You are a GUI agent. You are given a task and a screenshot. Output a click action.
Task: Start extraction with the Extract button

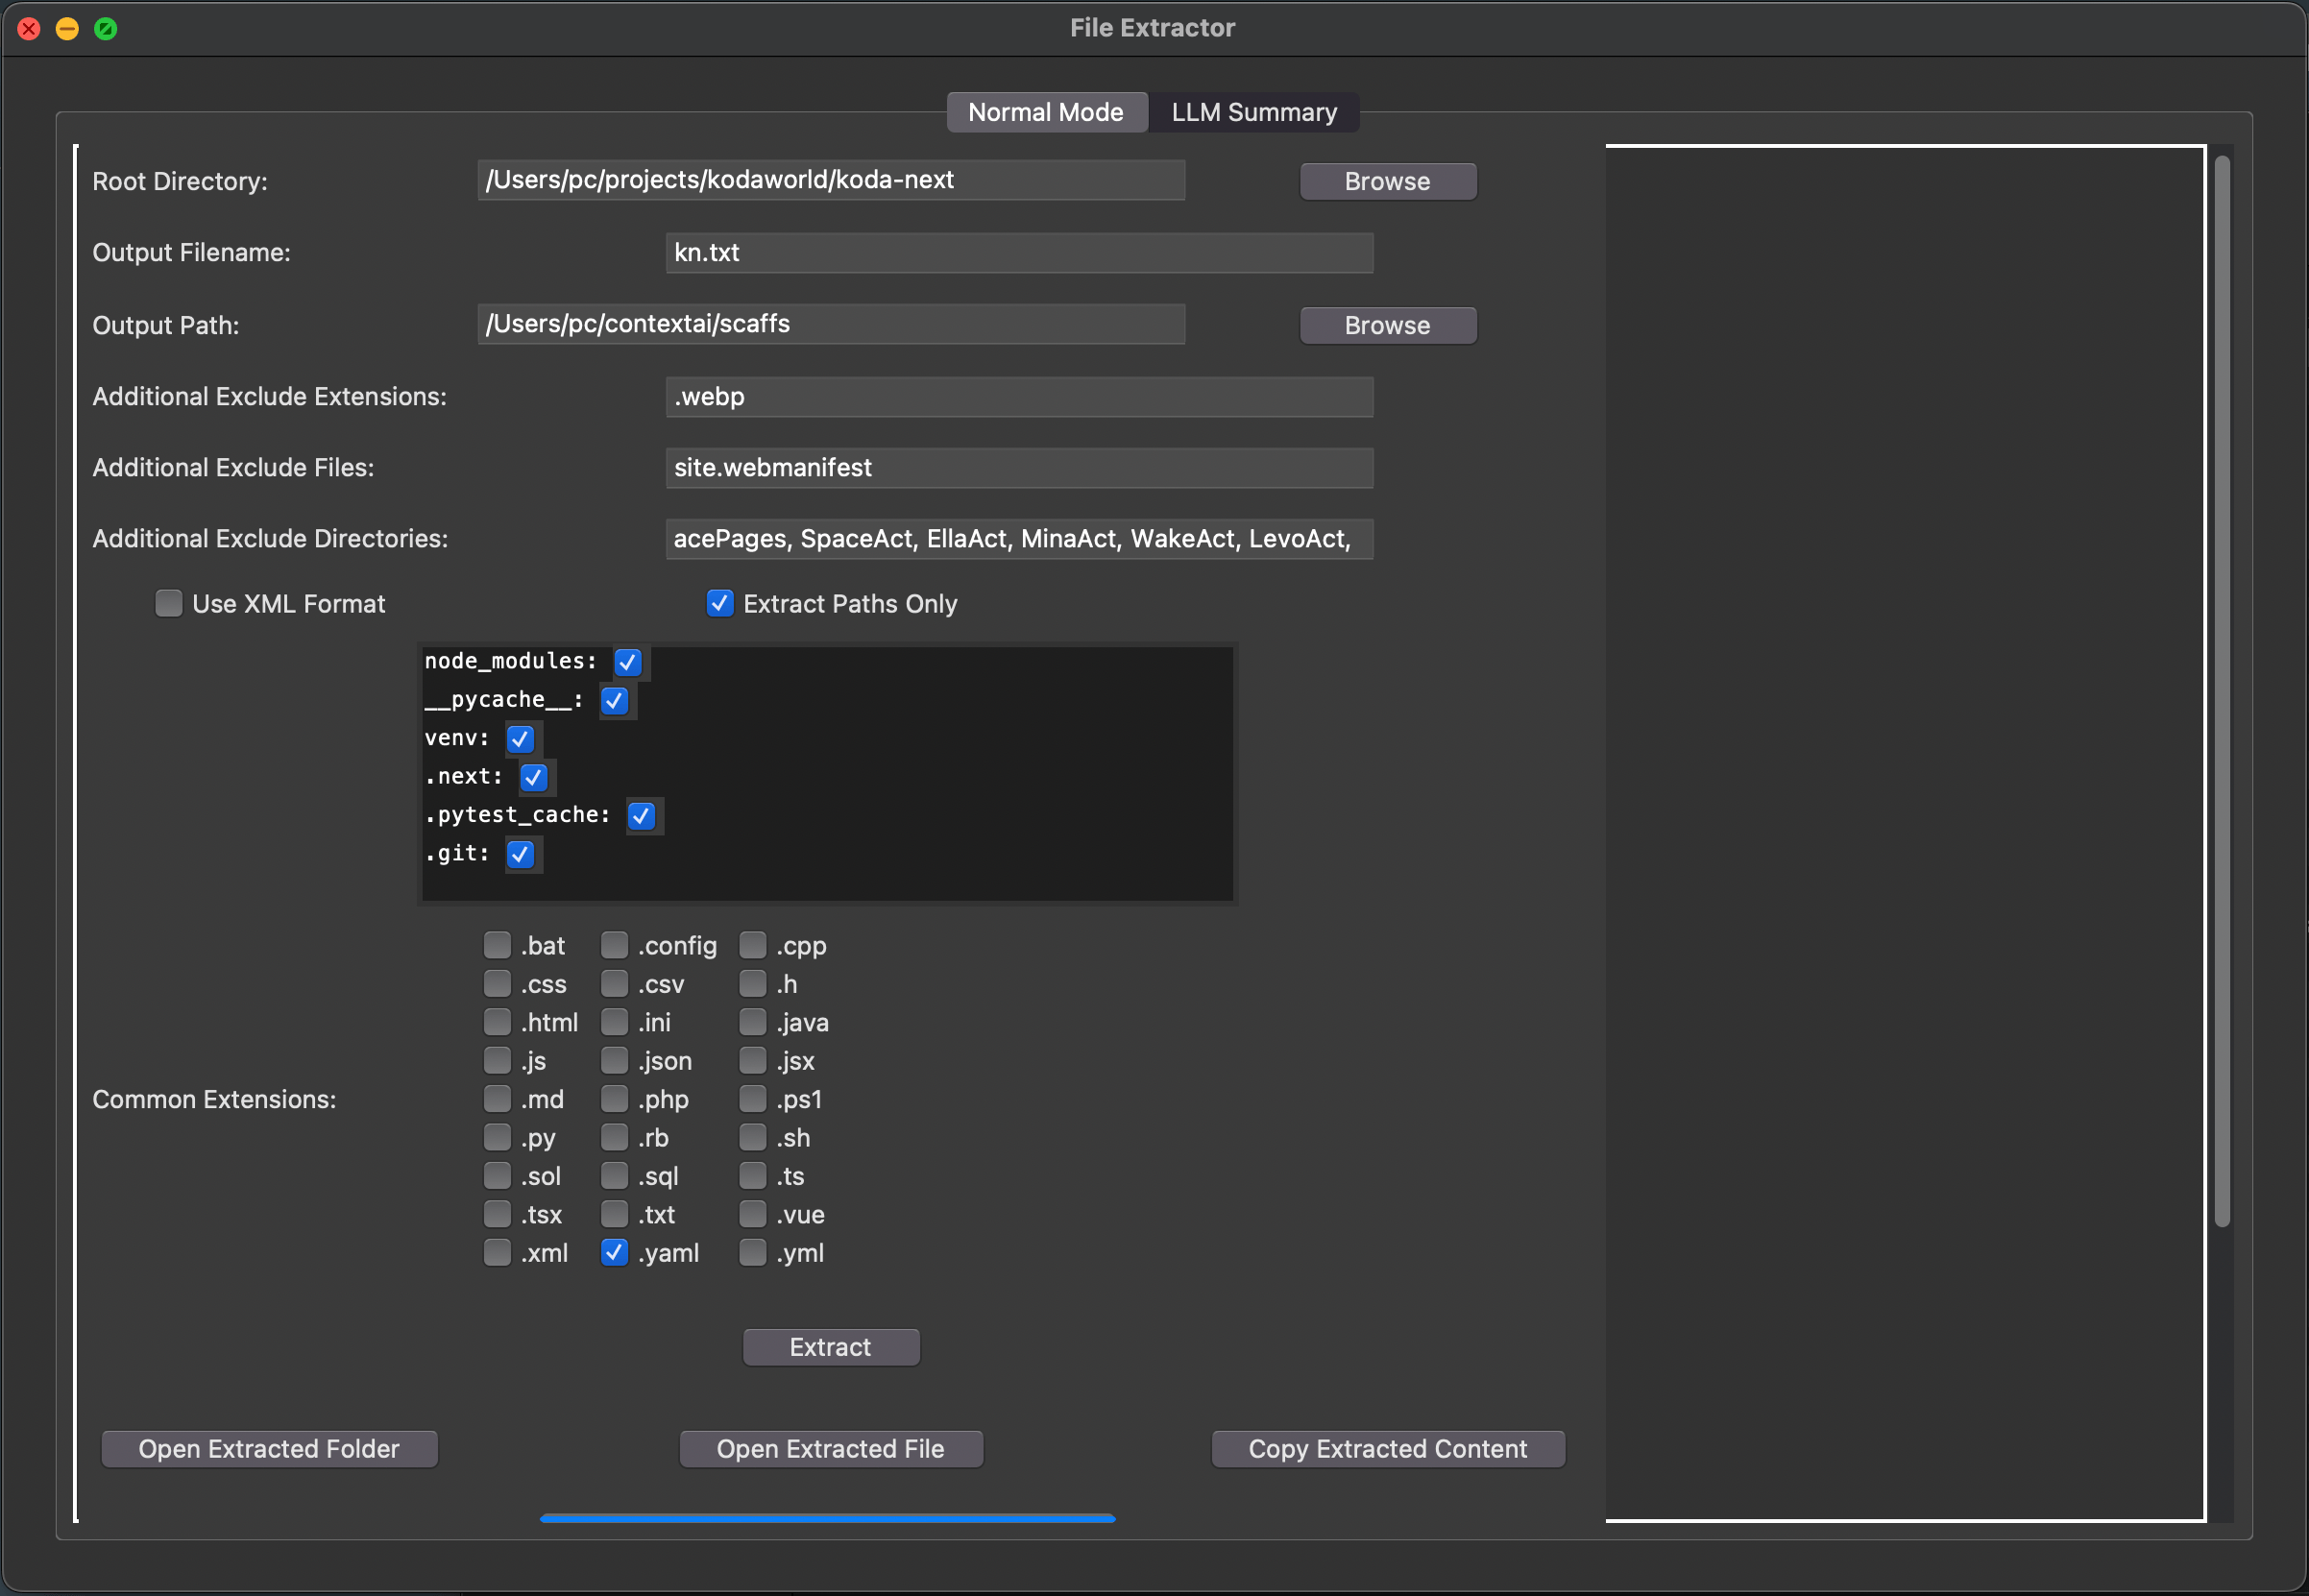pyautogui.click(x=831, y=1347)
